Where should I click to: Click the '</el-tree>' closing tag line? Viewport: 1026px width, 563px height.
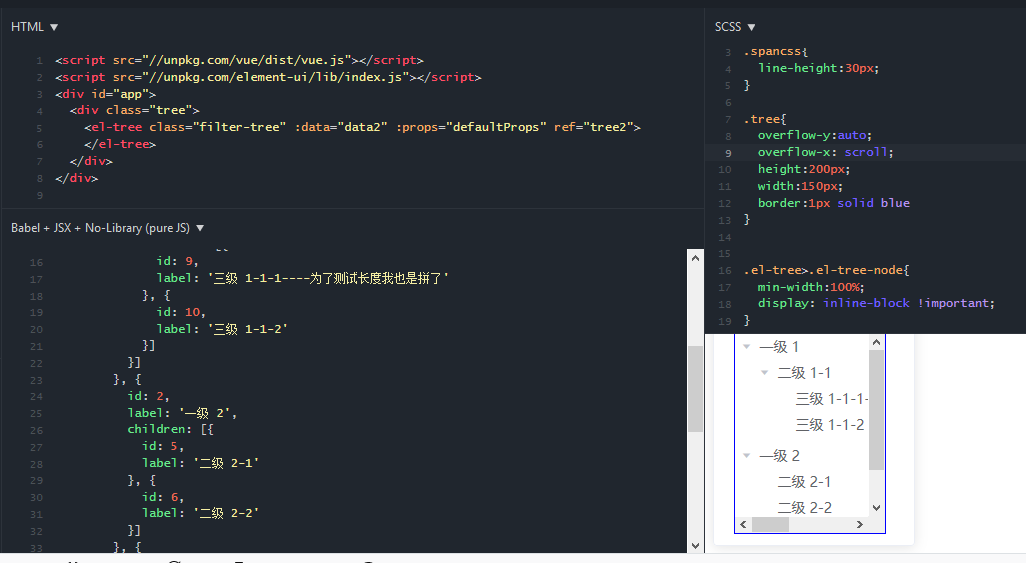pyautogui.click(x=120, y=144)
